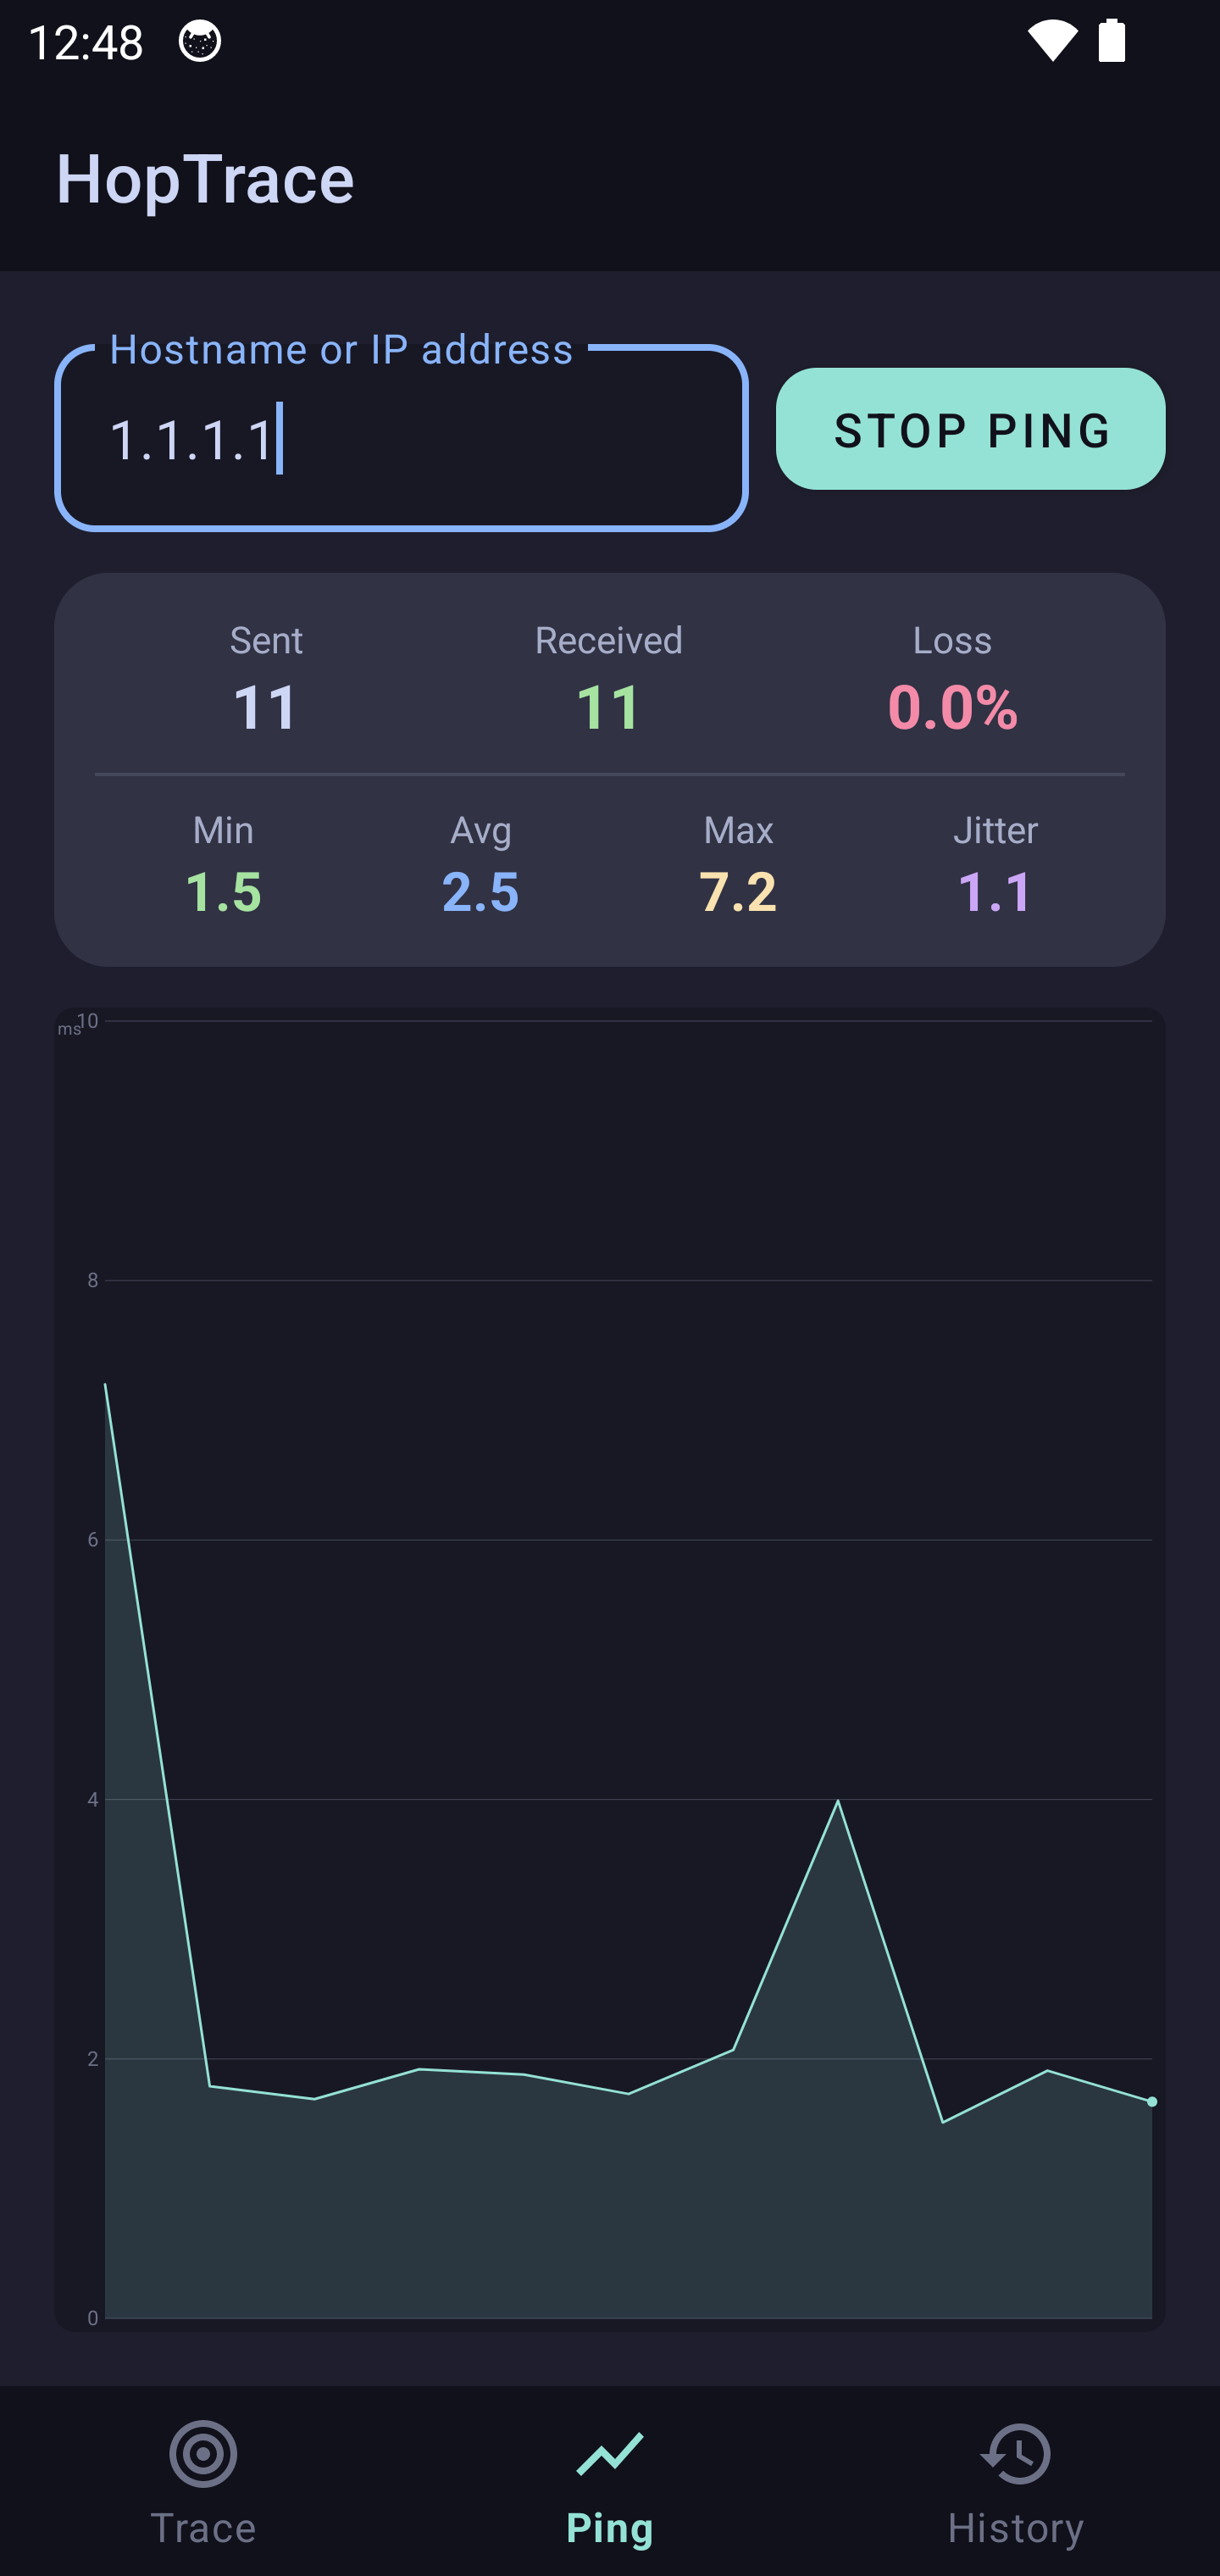
Task: Tap the Min label
Action: [x=223, y=830]
